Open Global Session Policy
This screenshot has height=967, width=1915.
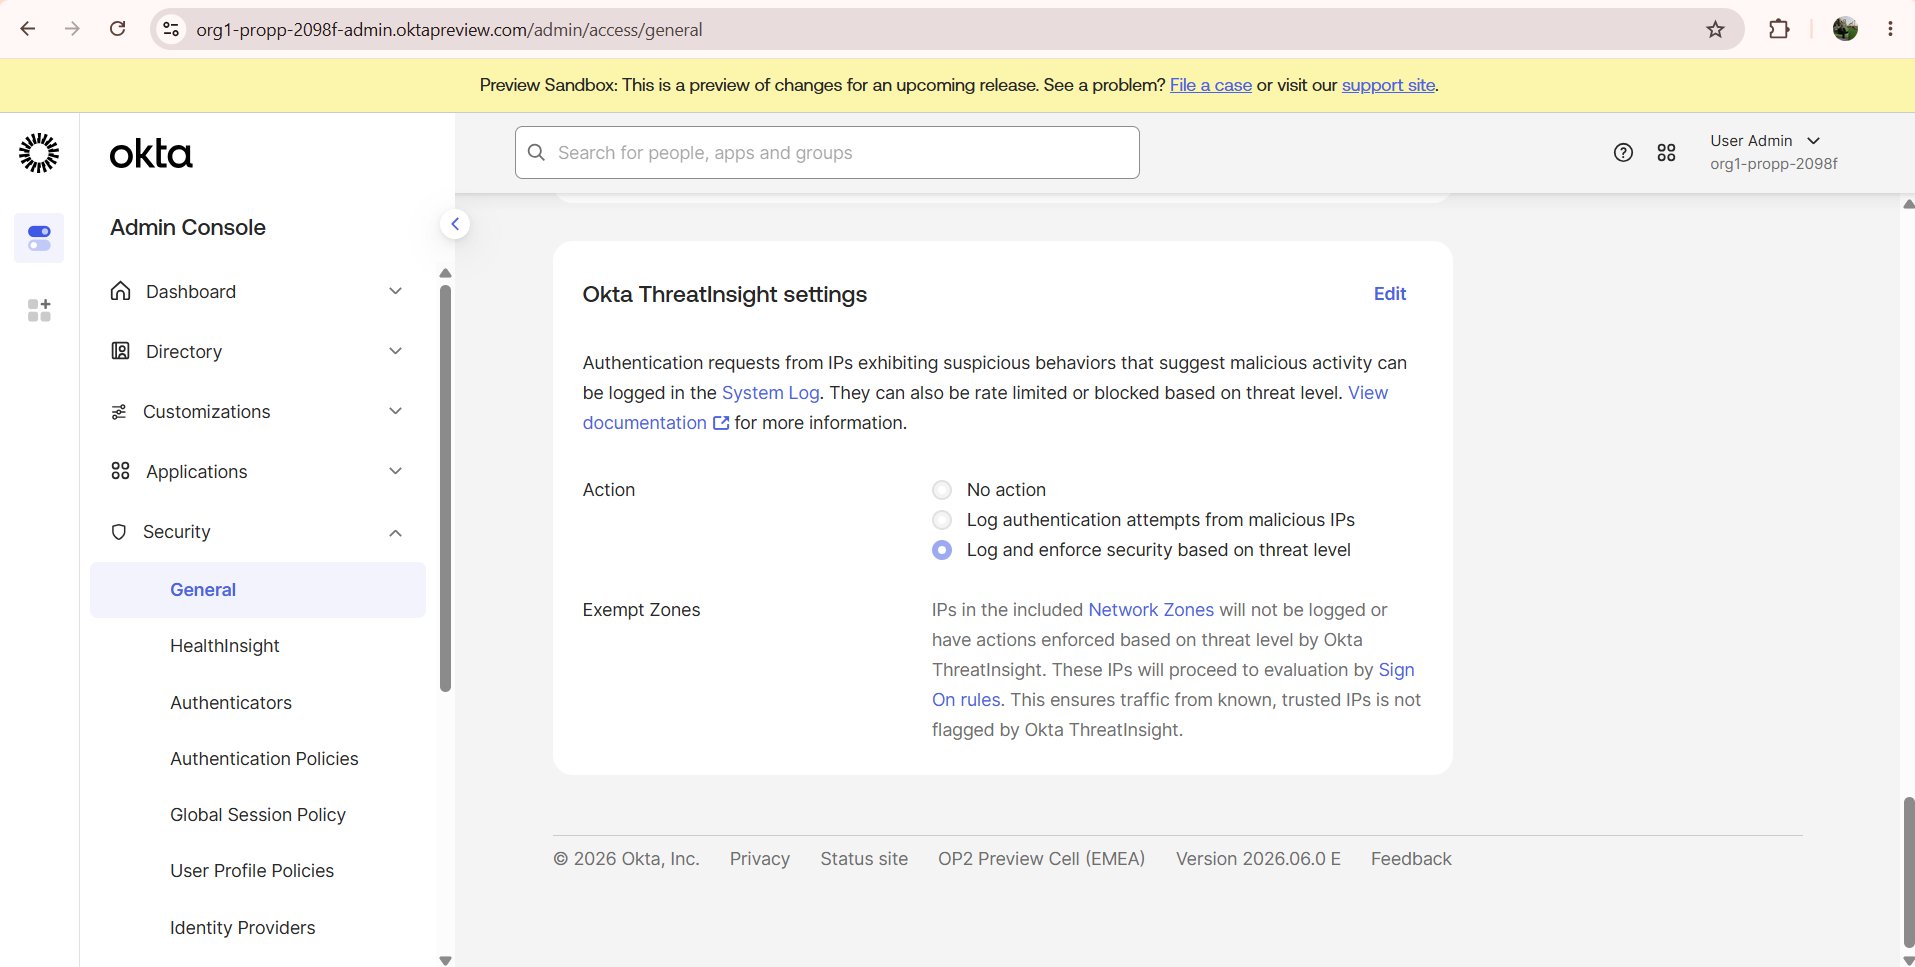pyautogui.click(x=258, y=815)
